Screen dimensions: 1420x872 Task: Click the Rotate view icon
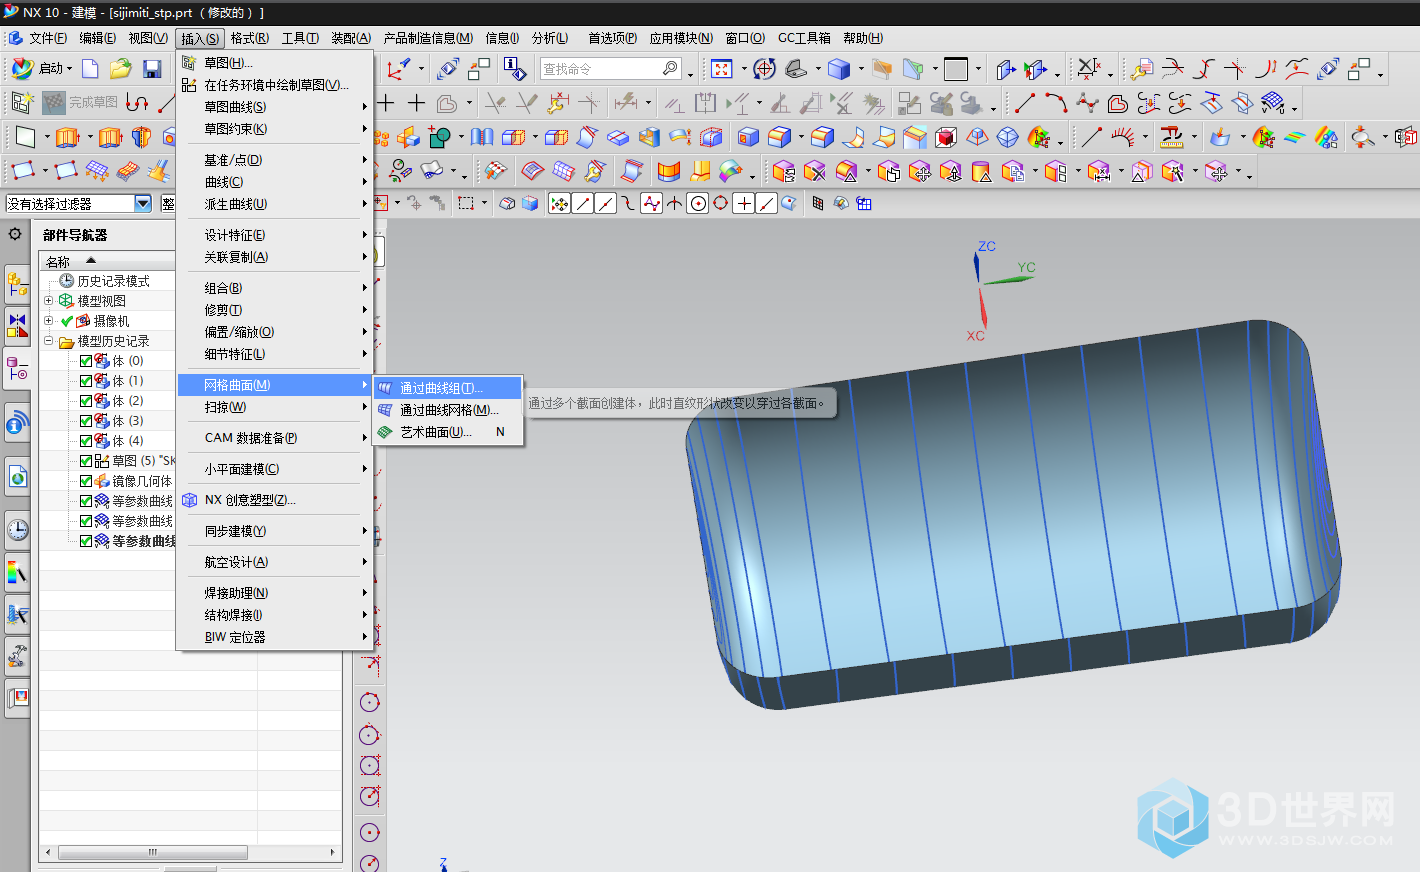click(764, 68)
